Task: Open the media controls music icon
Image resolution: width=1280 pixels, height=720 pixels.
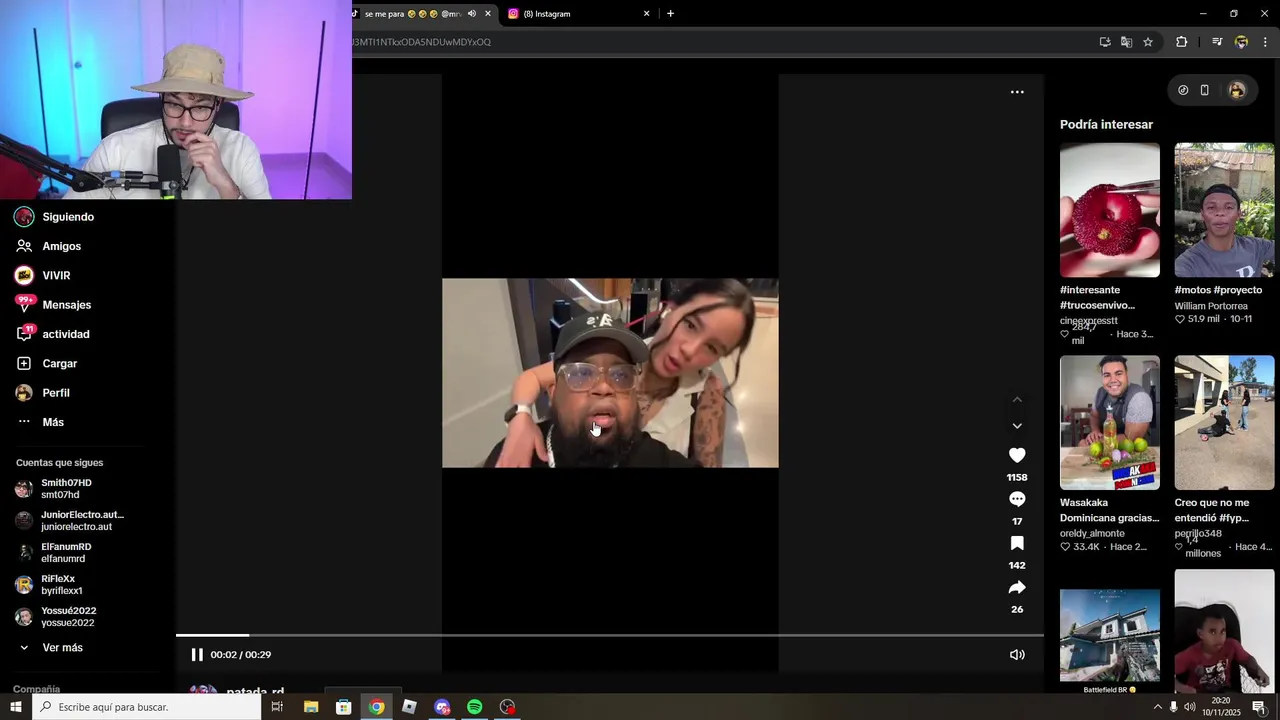Action: pyautogui.click(x=1217, y=42)
